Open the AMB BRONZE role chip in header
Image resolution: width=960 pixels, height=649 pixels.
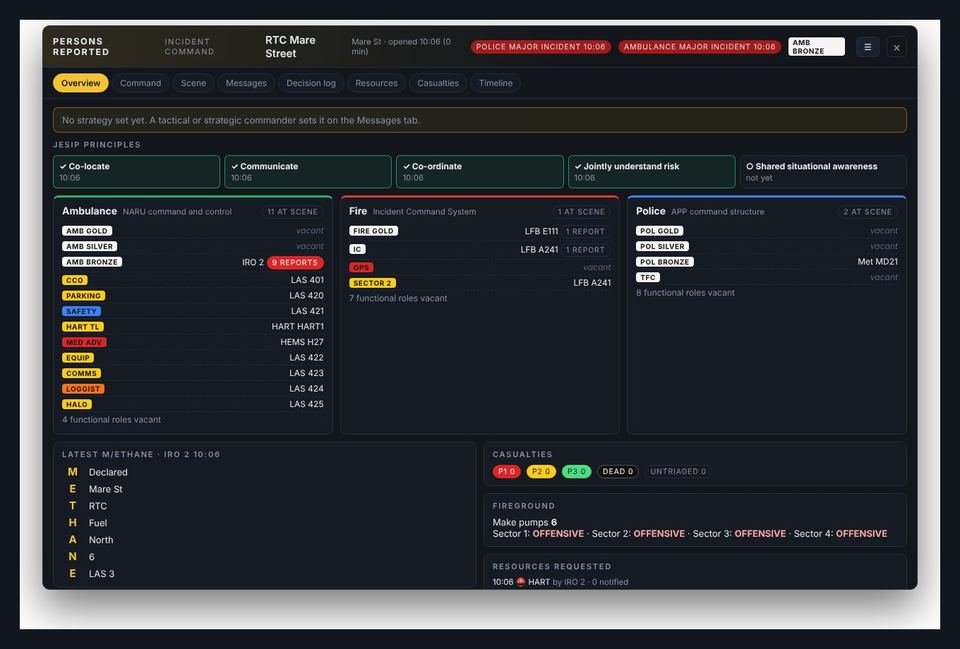(x=816, y=47)
